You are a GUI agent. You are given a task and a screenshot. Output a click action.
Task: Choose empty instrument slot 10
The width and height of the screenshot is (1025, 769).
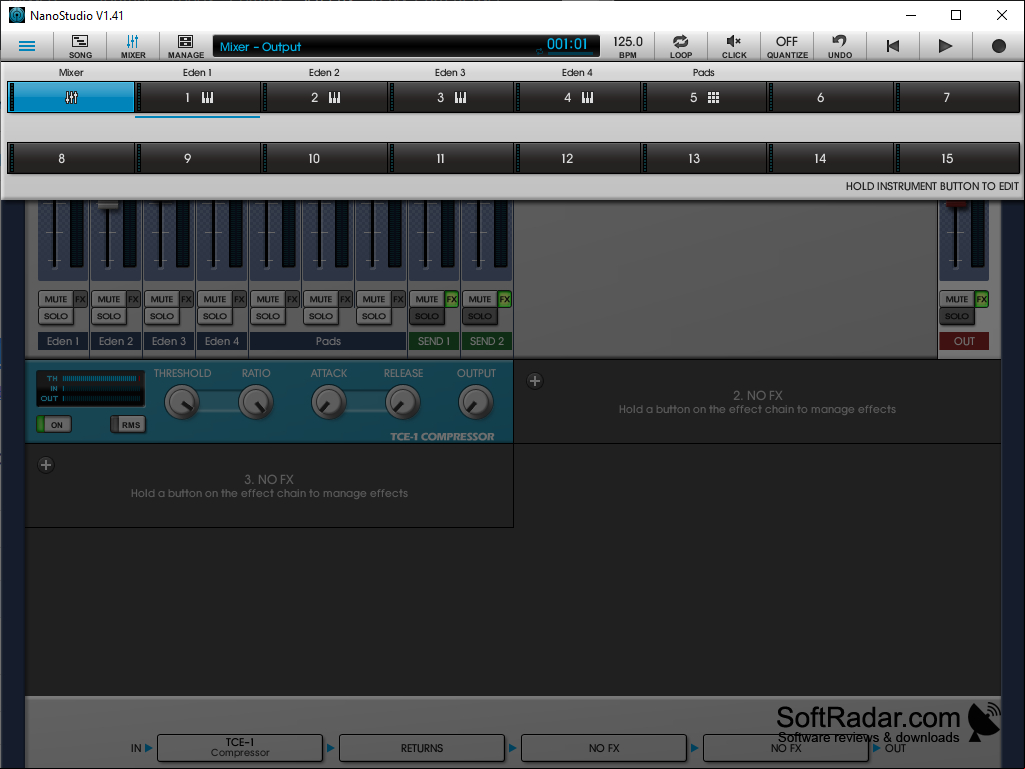coord(324,158)
